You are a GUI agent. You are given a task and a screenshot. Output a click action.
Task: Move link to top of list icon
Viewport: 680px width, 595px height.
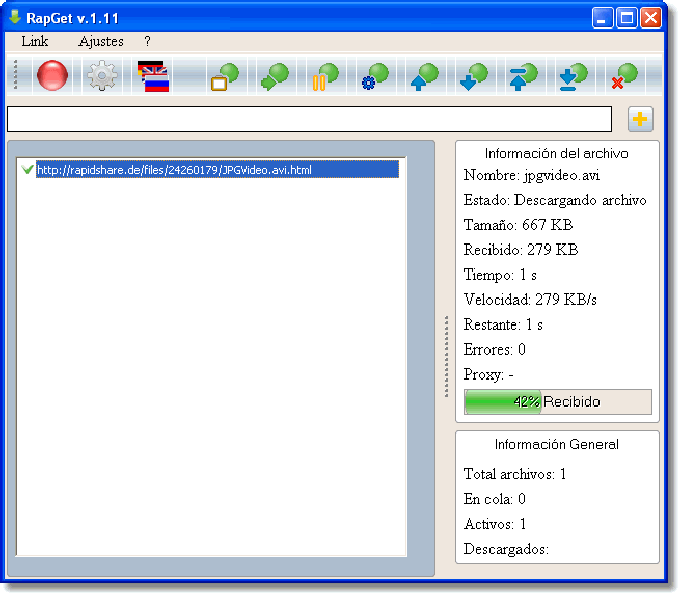(x=523, y=76)
